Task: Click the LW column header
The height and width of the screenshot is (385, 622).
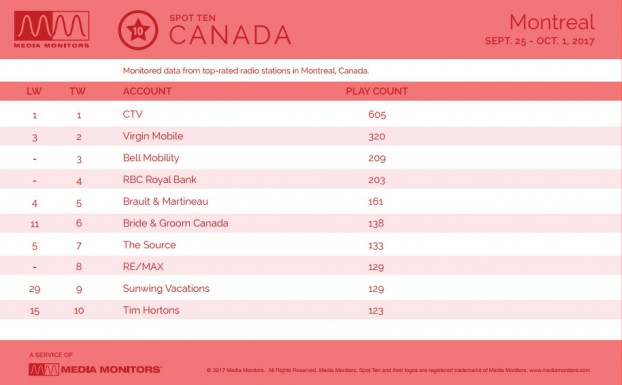Action: pos(34,91)
